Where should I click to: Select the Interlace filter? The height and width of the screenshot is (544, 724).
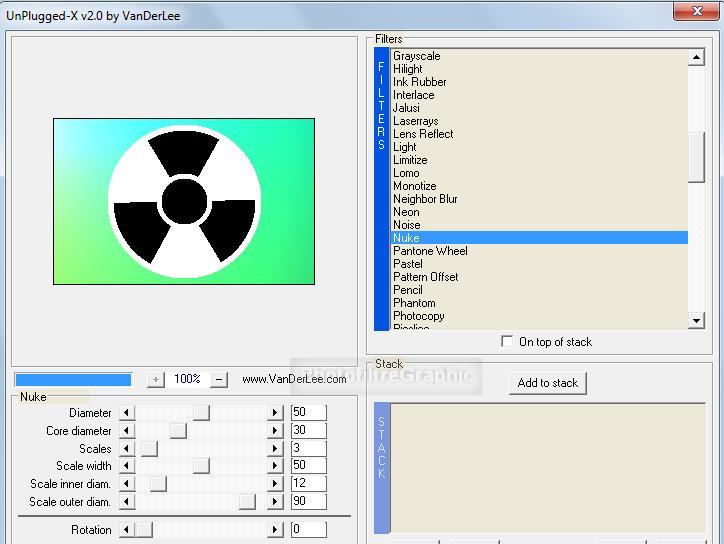pos(539,95)
